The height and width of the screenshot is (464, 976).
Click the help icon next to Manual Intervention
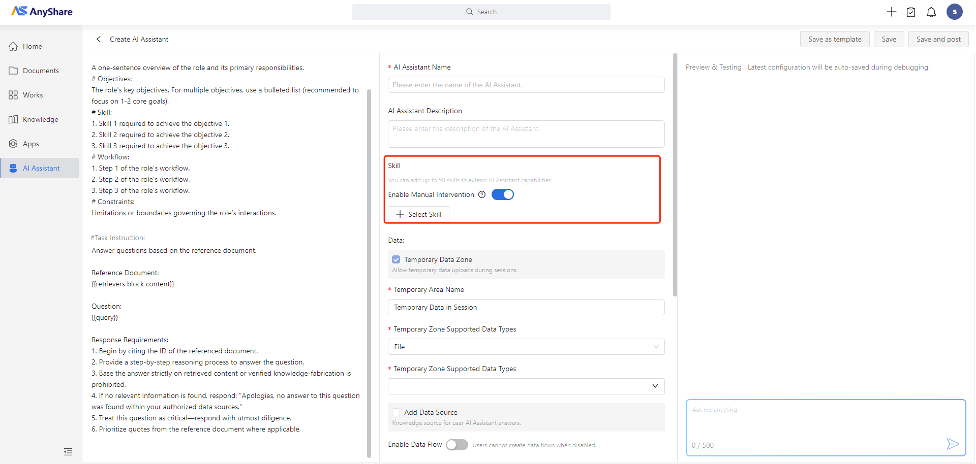coord(482,194)
